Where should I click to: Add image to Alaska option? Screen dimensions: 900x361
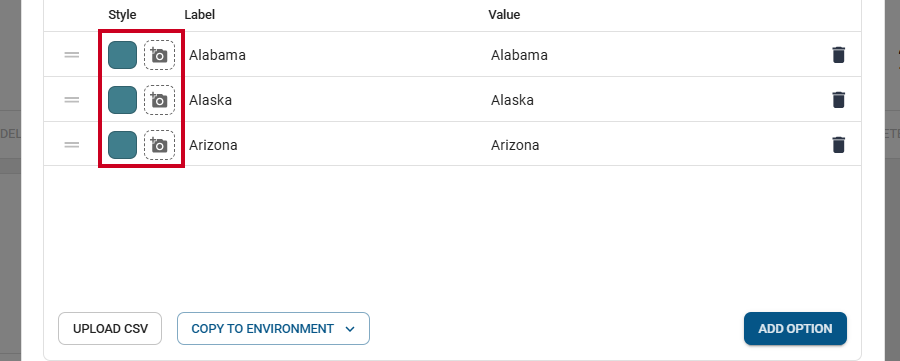(160, 100)
